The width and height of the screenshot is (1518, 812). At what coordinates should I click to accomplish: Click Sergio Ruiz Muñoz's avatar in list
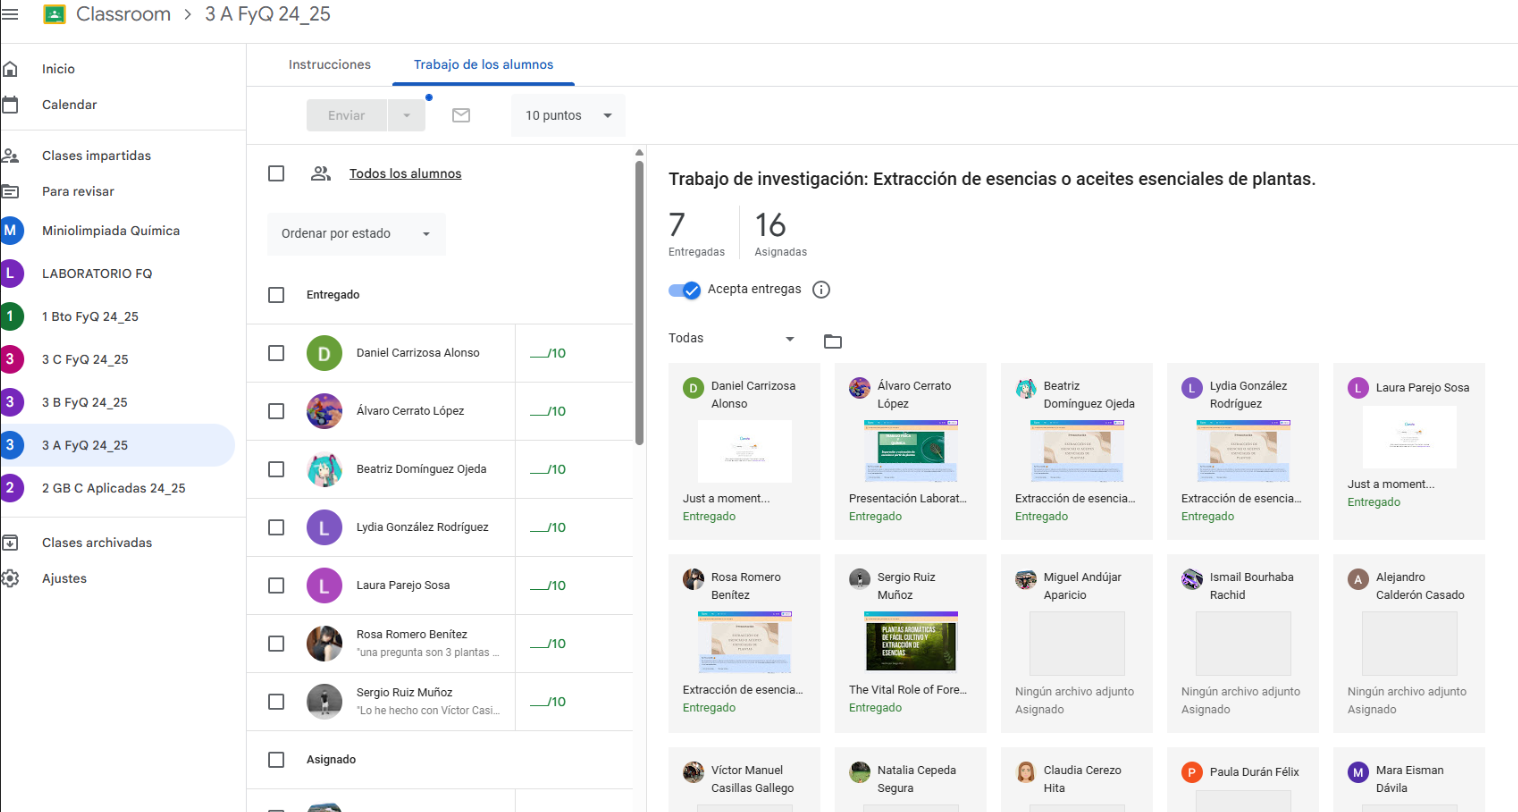324,701
